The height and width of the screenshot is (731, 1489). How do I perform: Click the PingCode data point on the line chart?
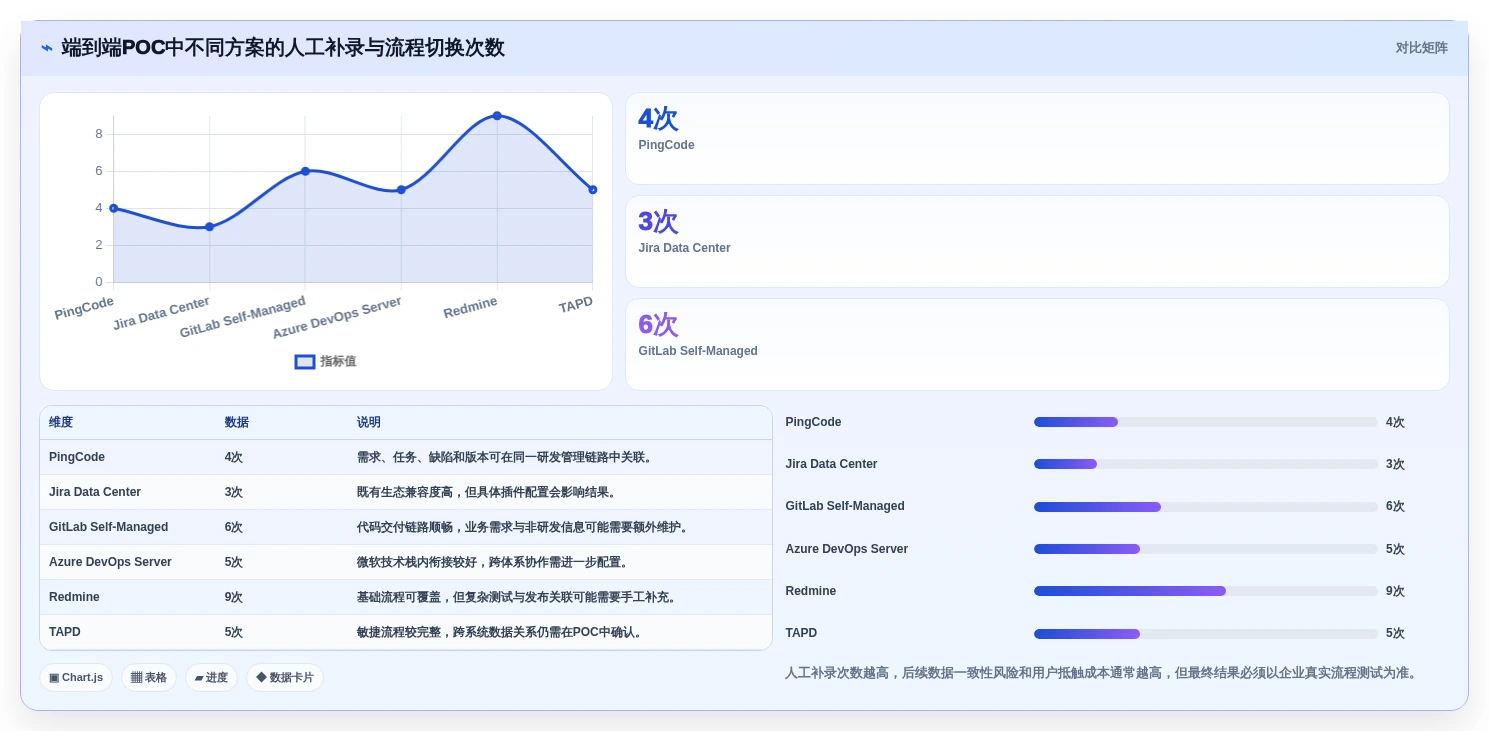pos(113,208)
